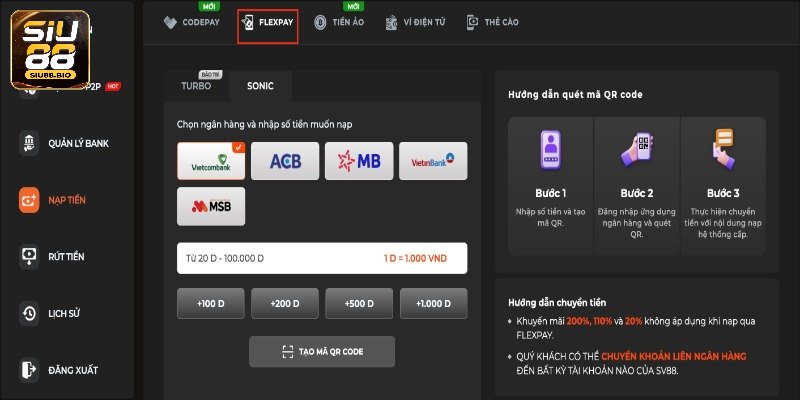The height and width of the screenshot is (400, 800).
Task: Click the history clock sidebar icon
Action: click(x=29, y=313)
